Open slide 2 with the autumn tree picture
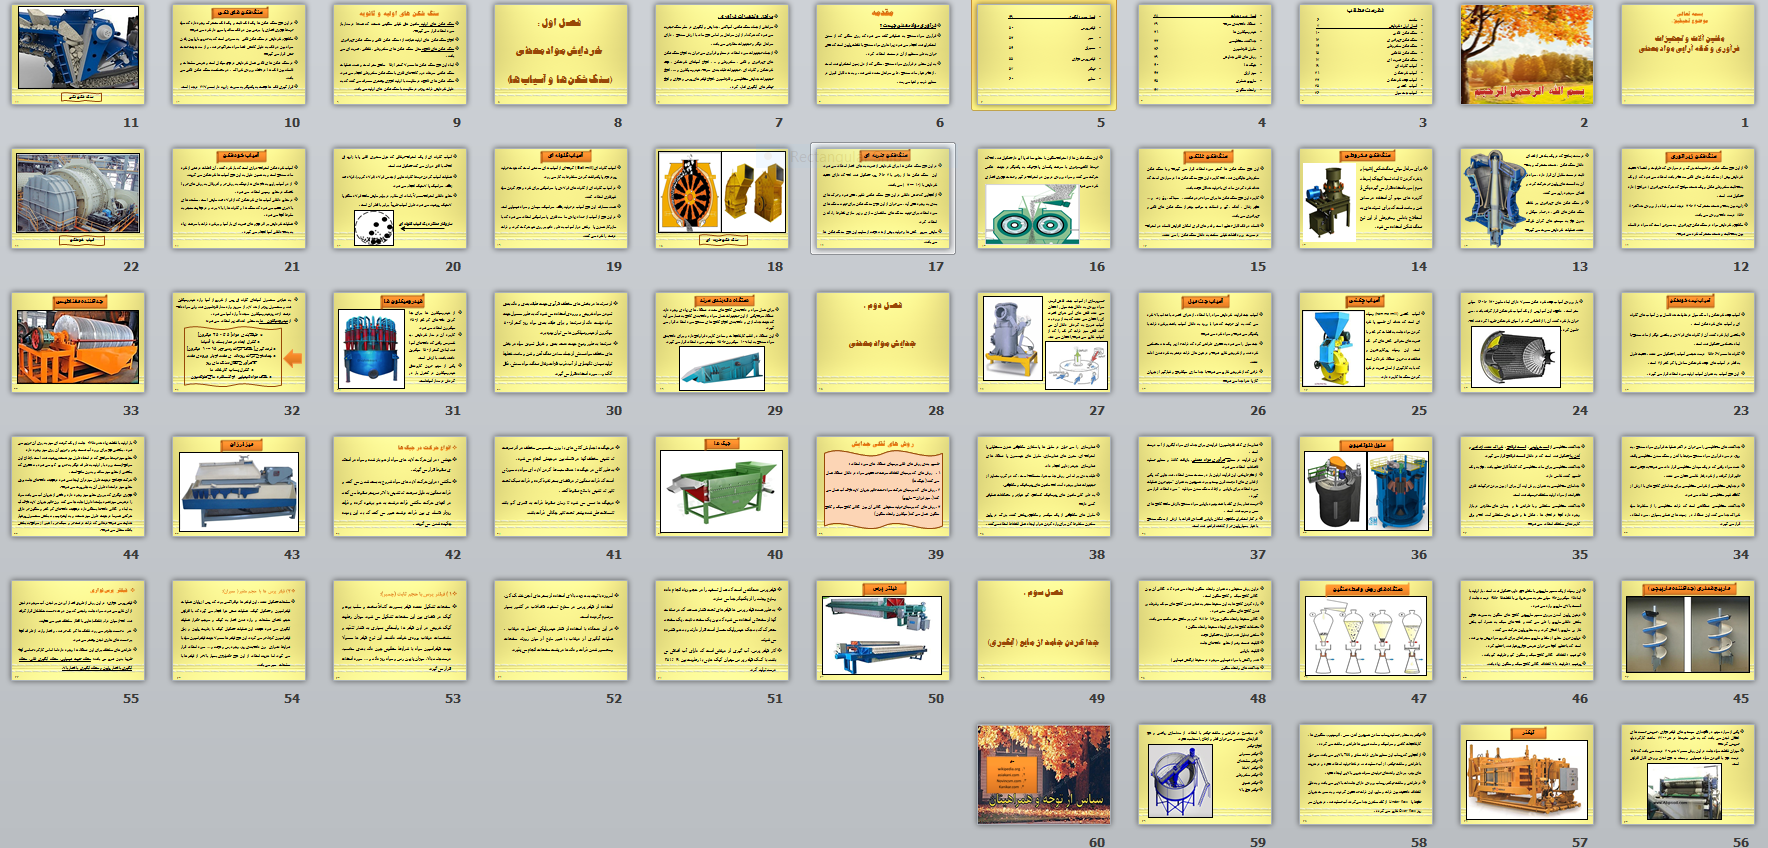The height and width of the screenshot is (848, 1768). (x=1526, y=55)
